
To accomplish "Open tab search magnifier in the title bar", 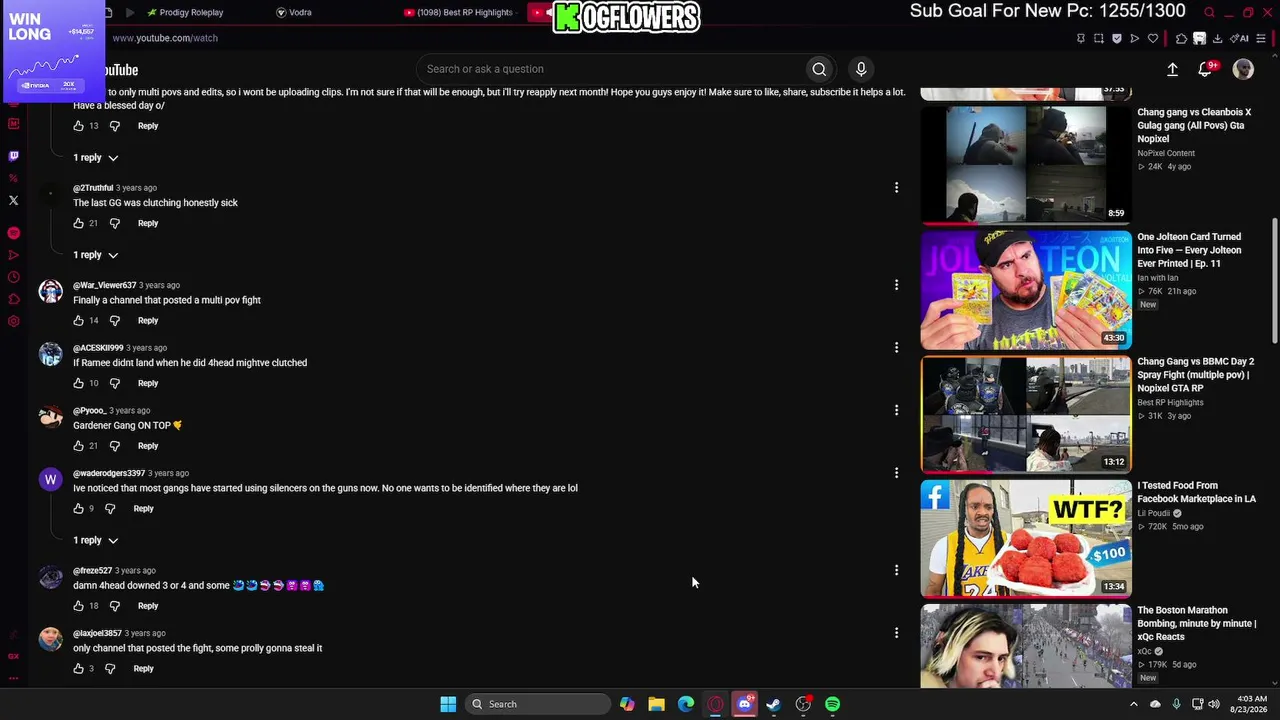I will pos(1209,12).
